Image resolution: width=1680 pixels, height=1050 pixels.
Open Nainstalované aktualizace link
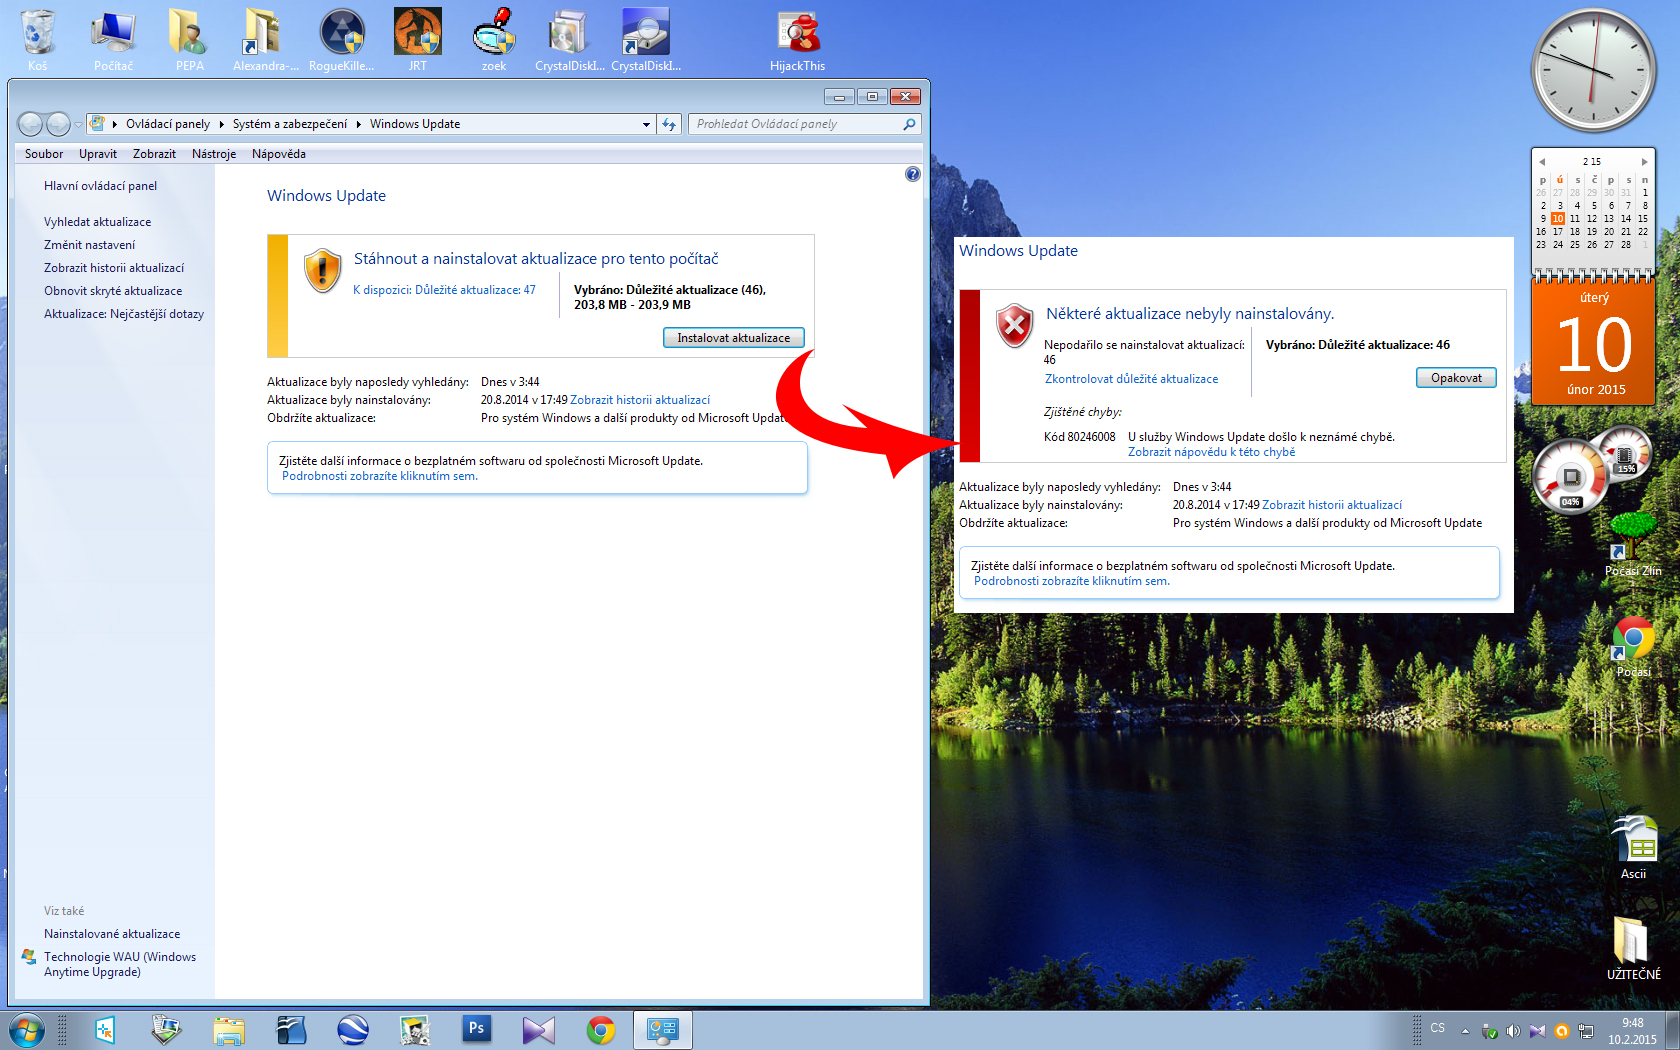tap(112, 934)
